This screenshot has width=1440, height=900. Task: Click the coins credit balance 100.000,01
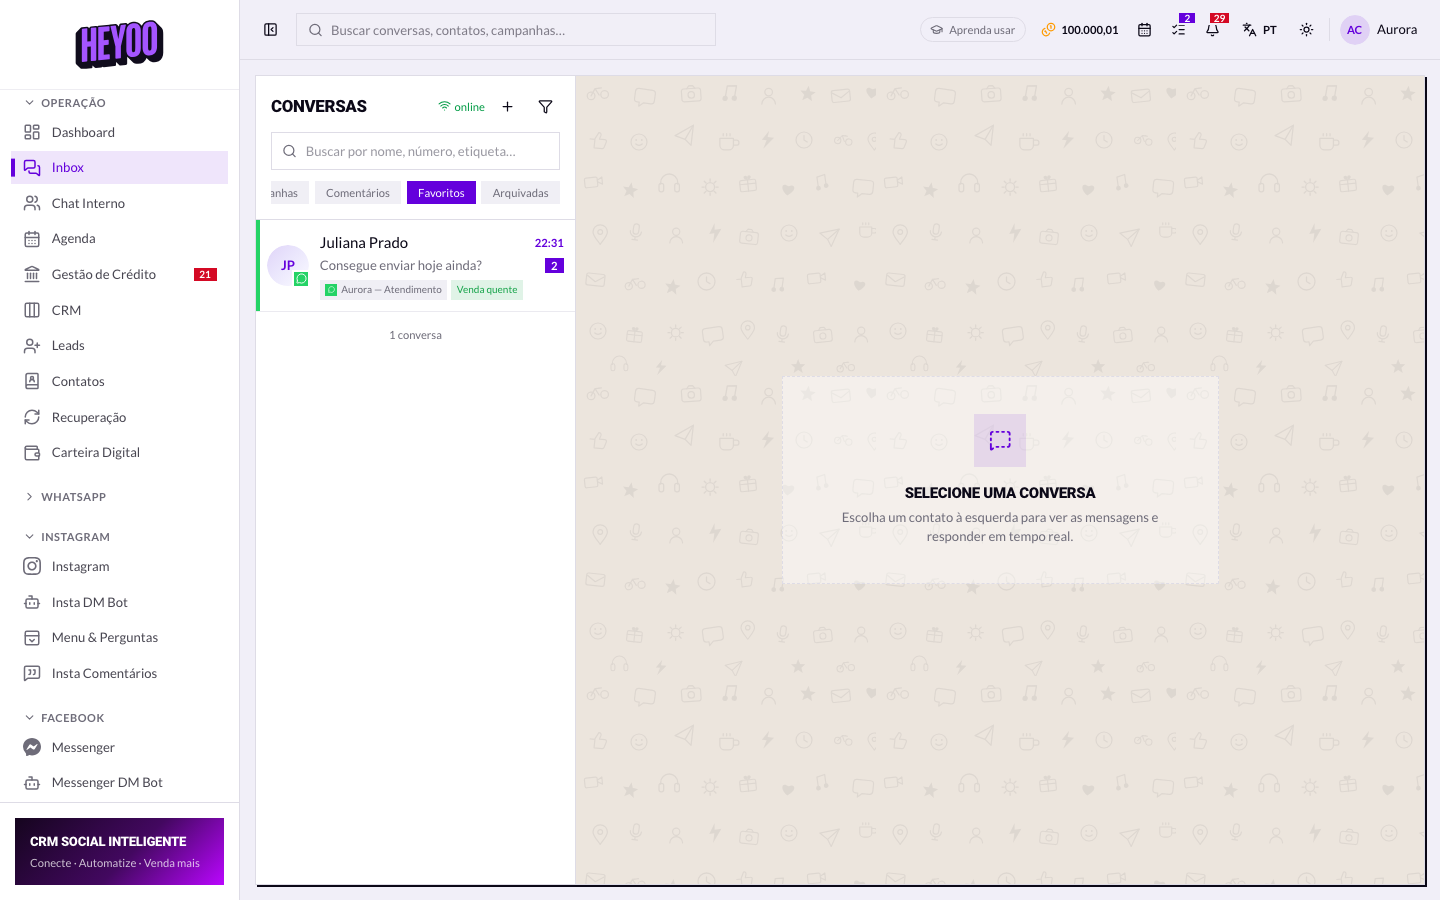pyautogui.click(x=1080, y=30)
